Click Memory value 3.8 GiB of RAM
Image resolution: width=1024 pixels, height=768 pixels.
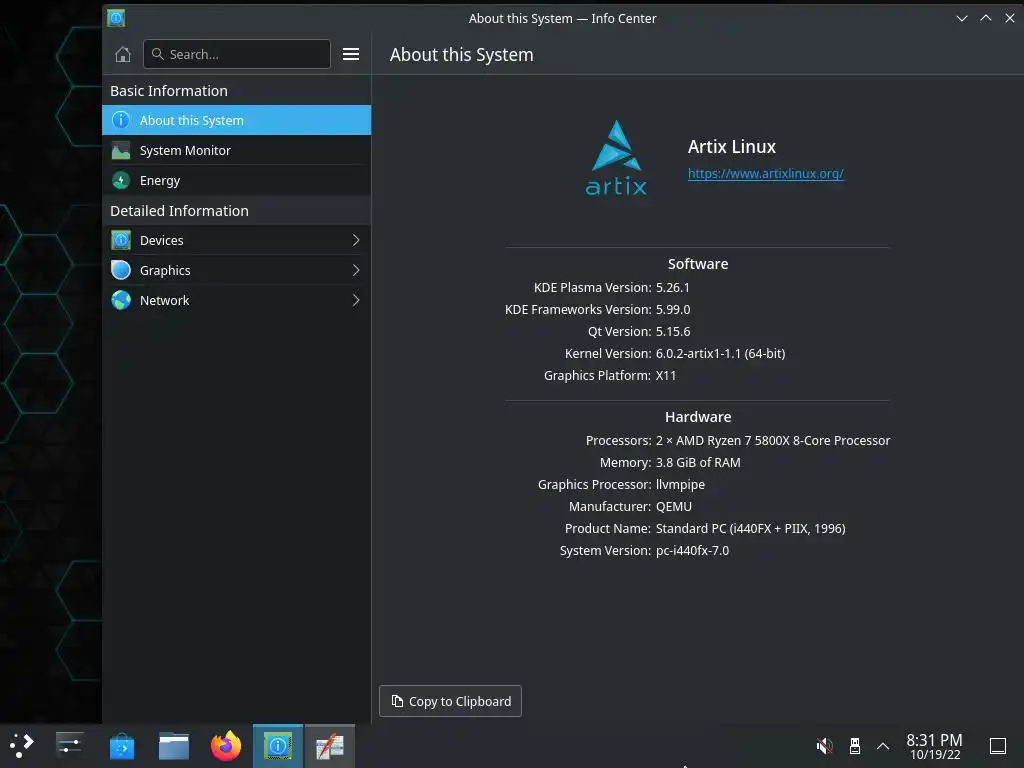pyautogui.click(x=698, y=462)
